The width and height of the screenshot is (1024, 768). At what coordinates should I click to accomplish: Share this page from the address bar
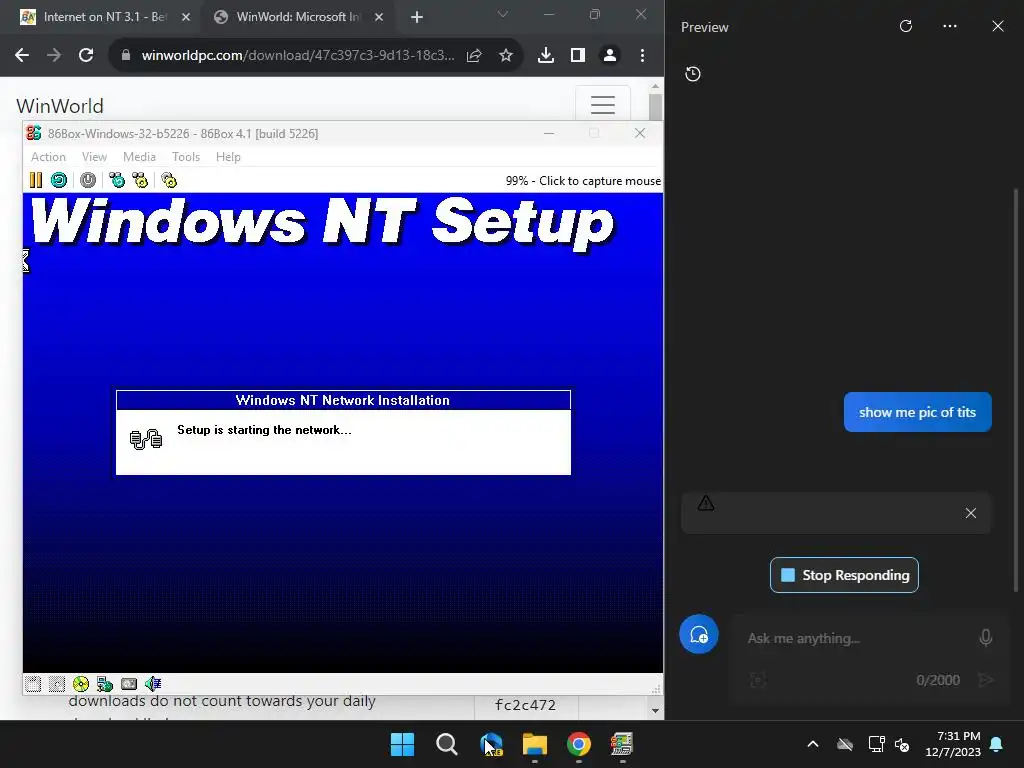click(474, 56)
